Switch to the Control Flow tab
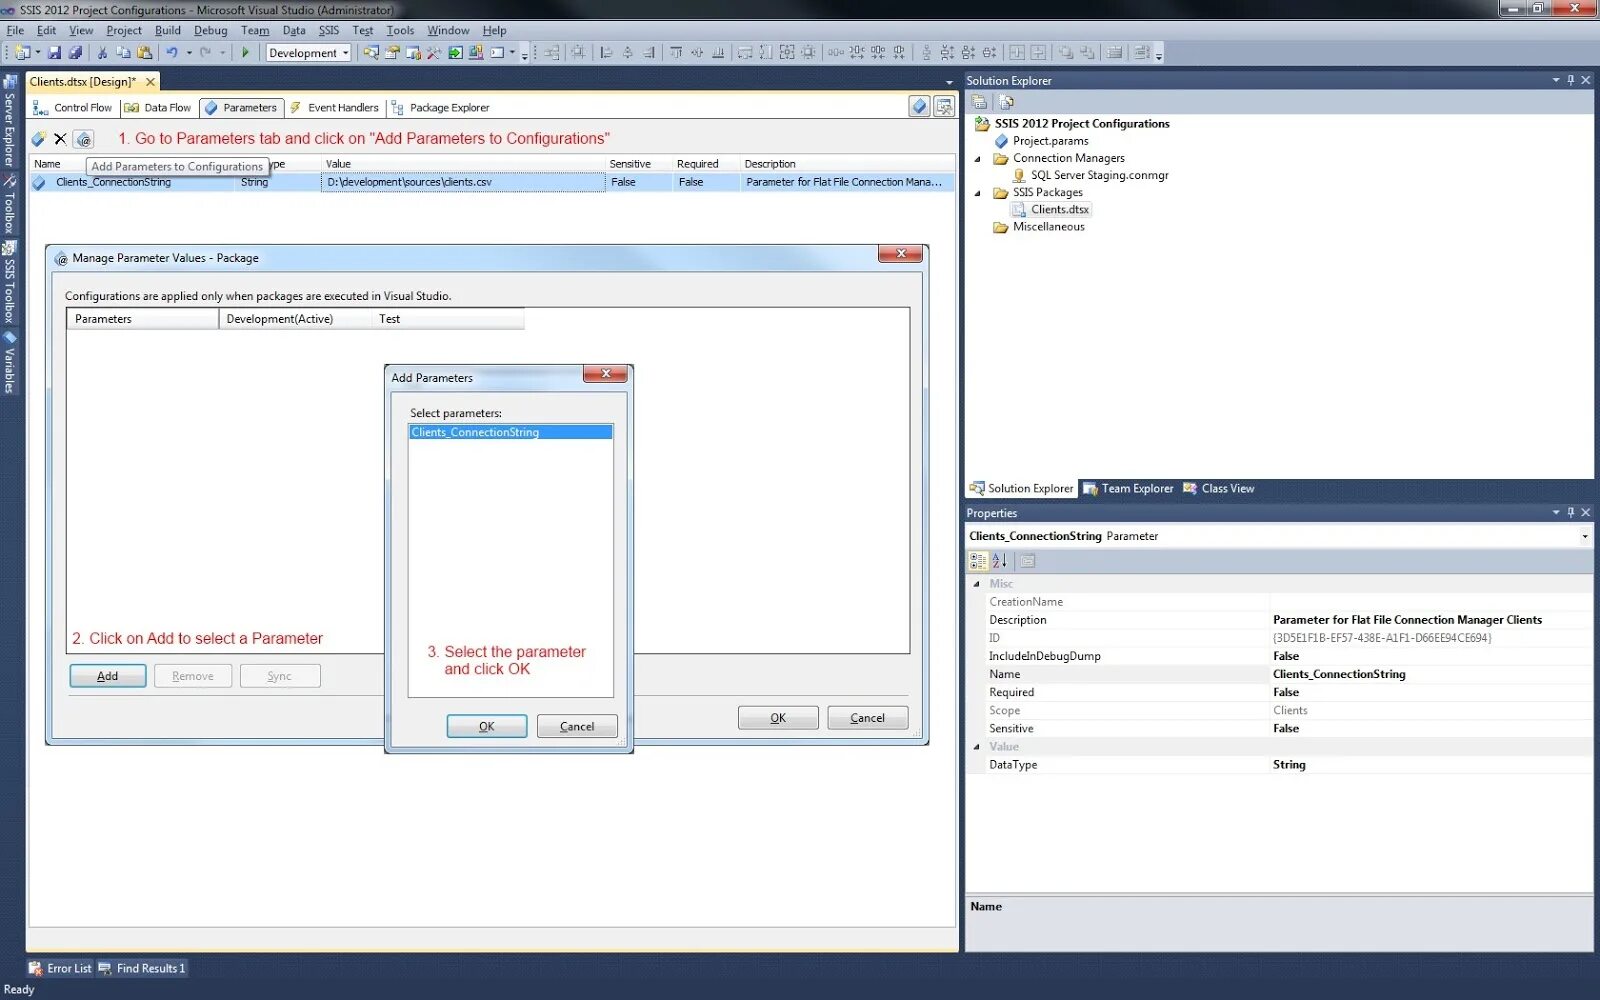The width and height of the screenshot is (1600, 1000). (x=73, y=108)
